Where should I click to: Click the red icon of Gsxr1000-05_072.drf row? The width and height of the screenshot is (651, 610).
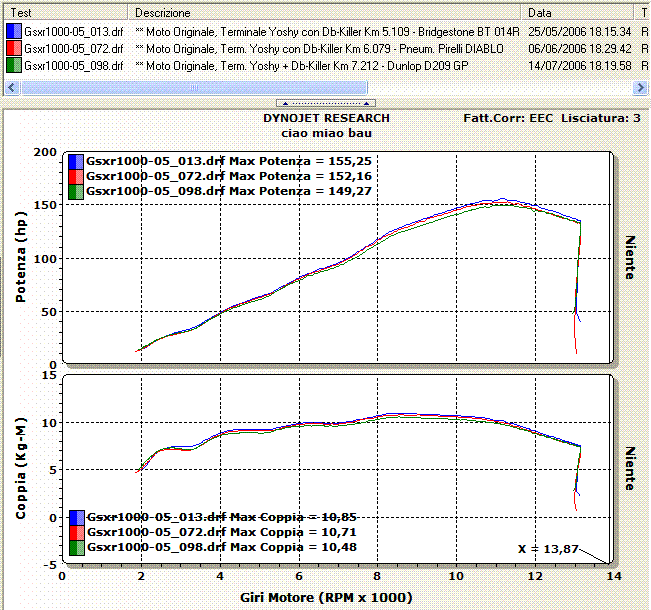(14, 49)
